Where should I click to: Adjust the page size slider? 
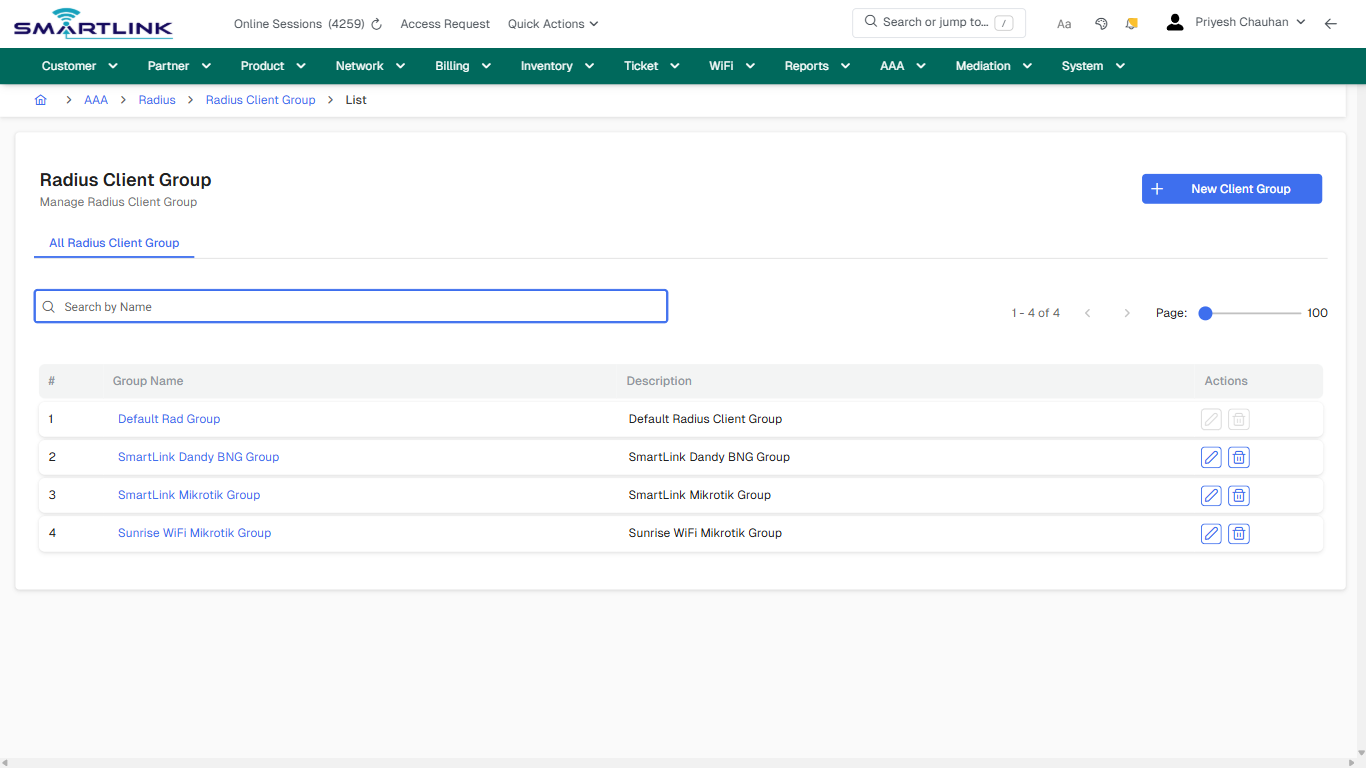(1205, 312)
